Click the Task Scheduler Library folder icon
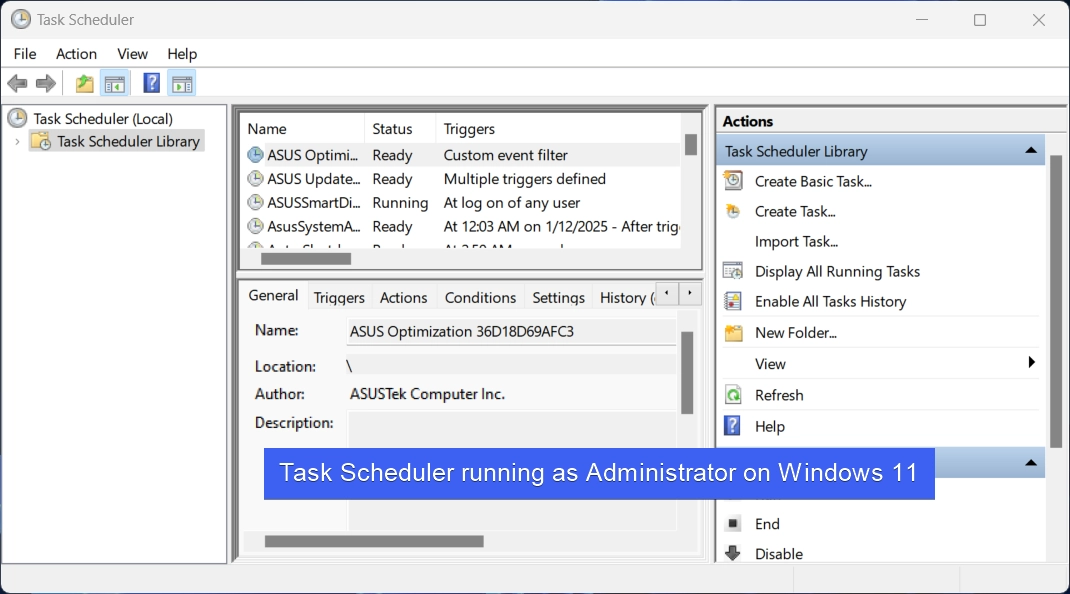The height and width of the screenshot is (594, 1070). point(41,141)
